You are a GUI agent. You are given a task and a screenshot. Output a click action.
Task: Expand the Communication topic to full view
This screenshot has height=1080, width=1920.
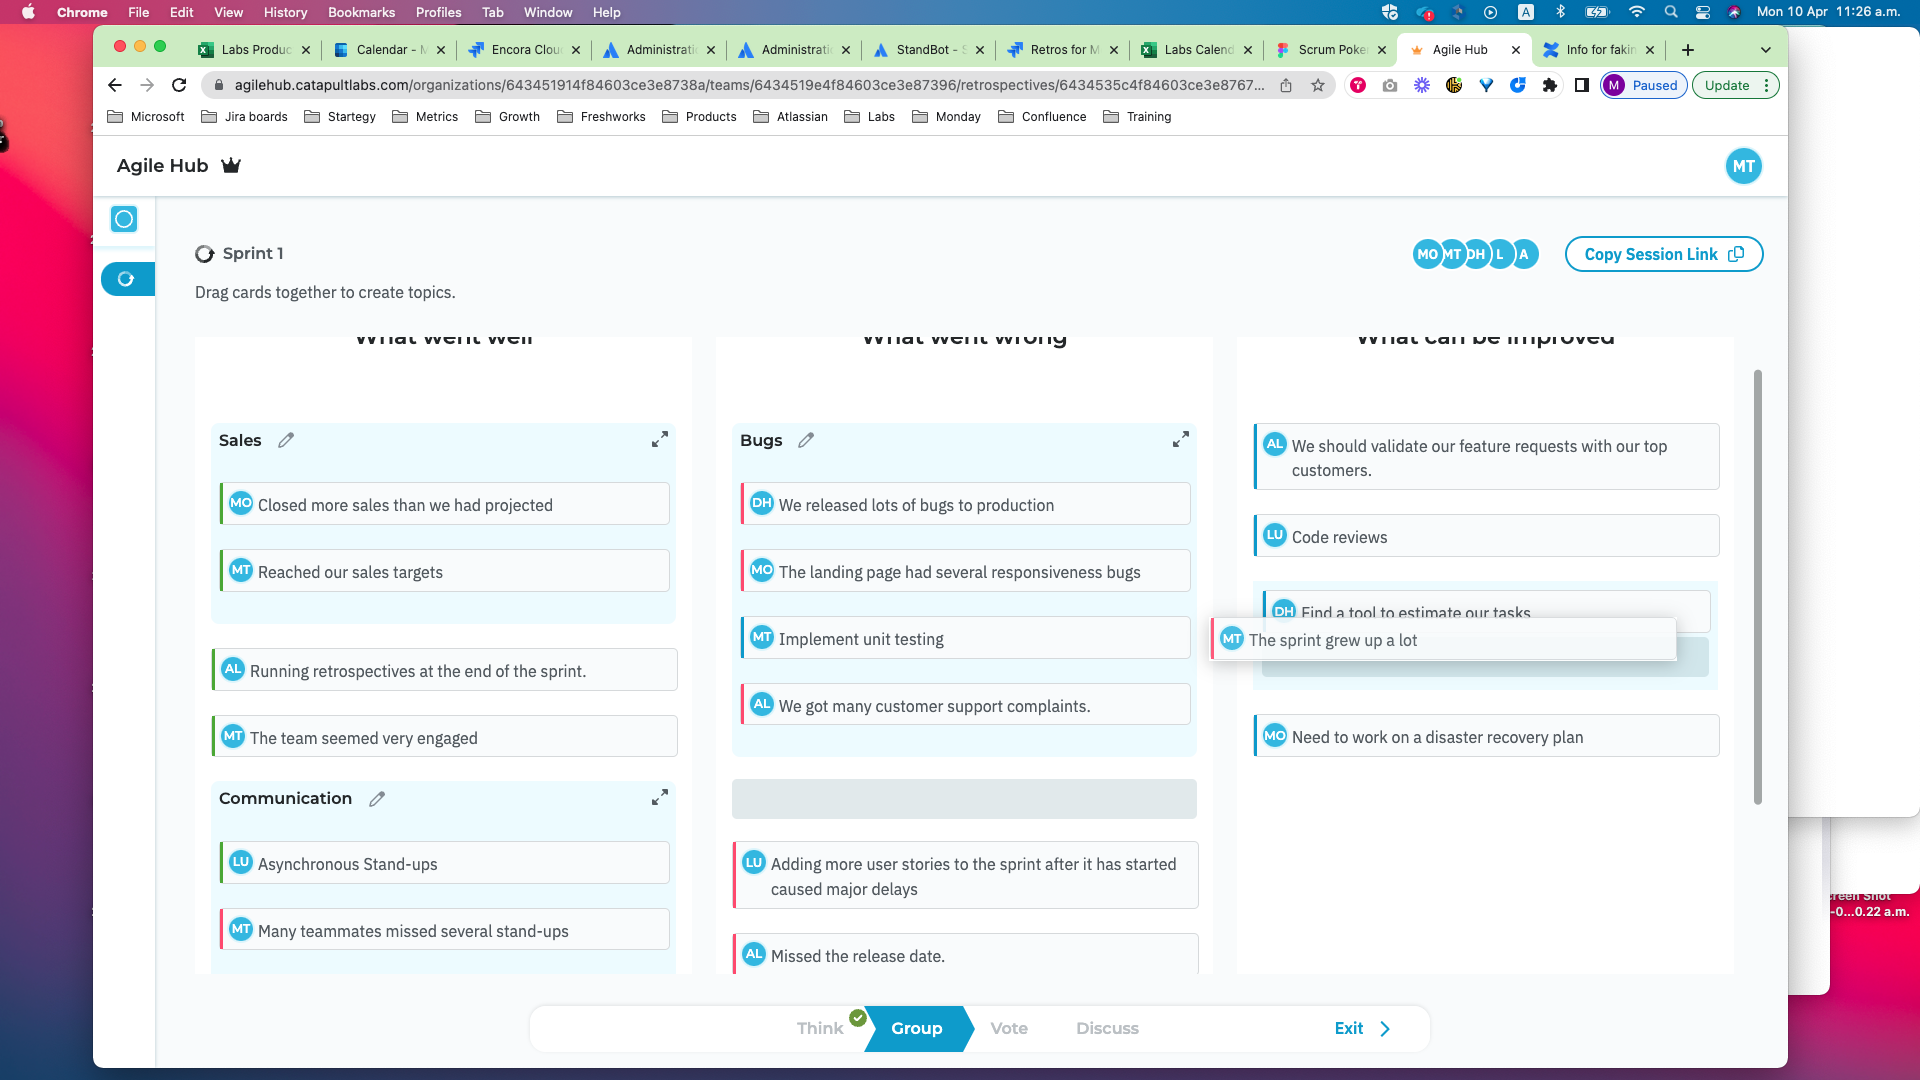tap(660, 797)
